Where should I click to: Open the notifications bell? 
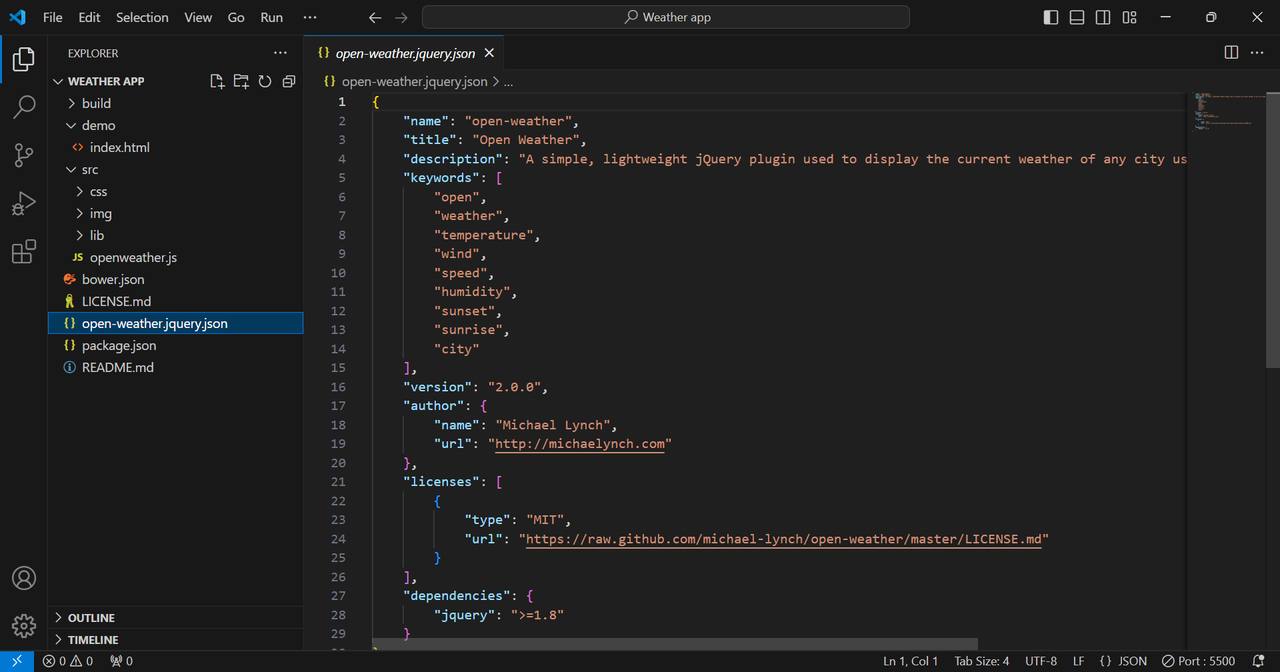(1259, 661)
